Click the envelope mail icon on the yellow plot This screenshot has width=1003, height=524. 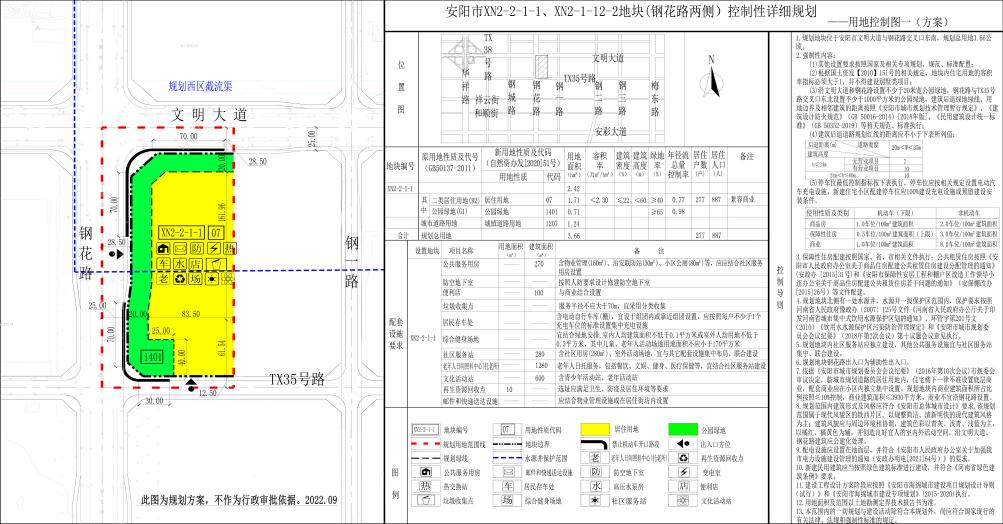(180, 248)
